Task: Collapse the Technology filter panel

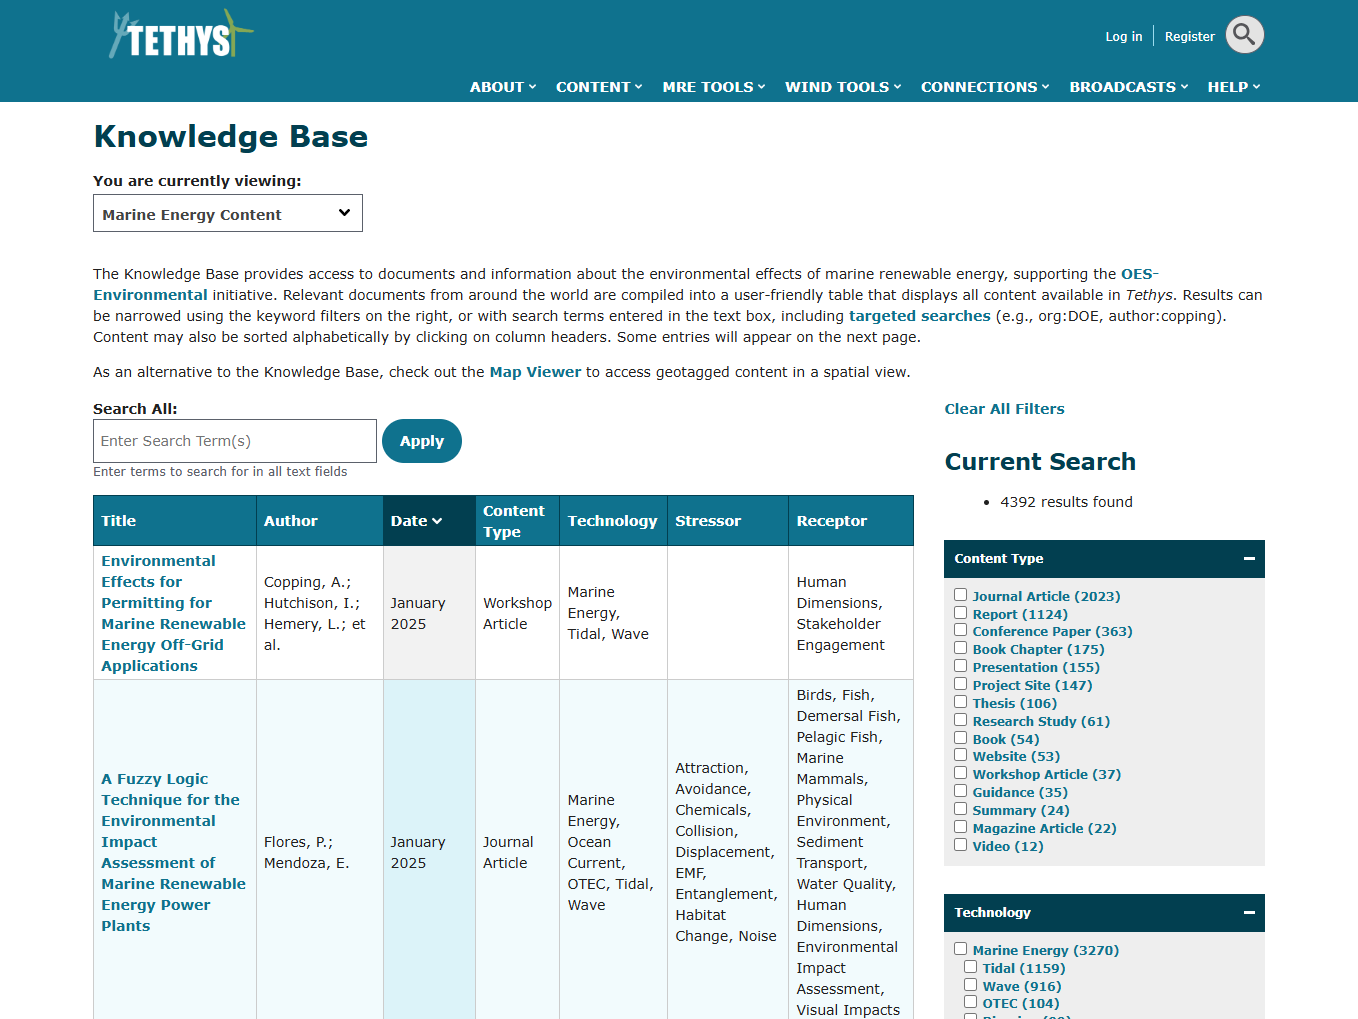Action: click(1249, 913)
